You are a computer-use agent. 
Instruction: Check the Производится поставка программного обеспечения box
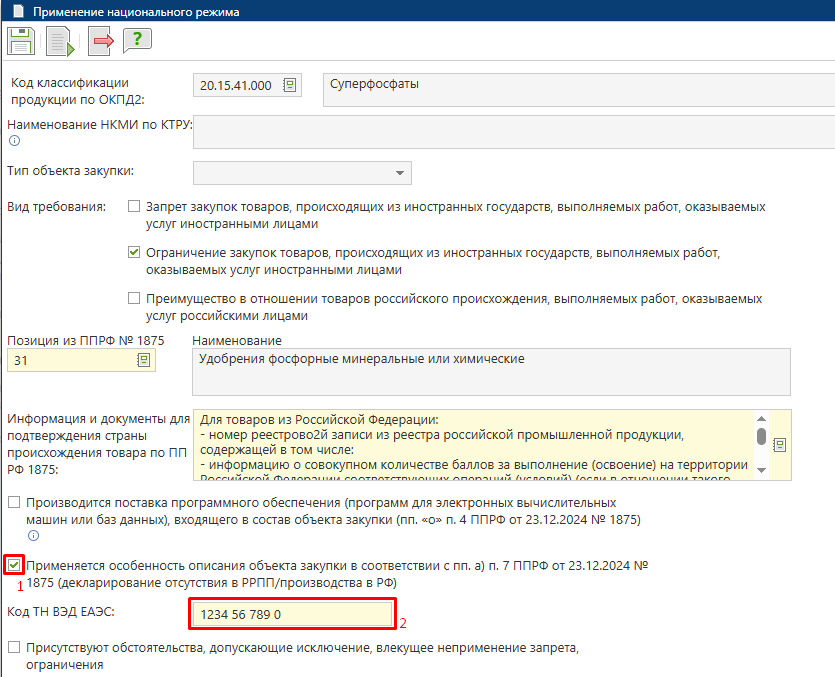(x=14, y=502)
